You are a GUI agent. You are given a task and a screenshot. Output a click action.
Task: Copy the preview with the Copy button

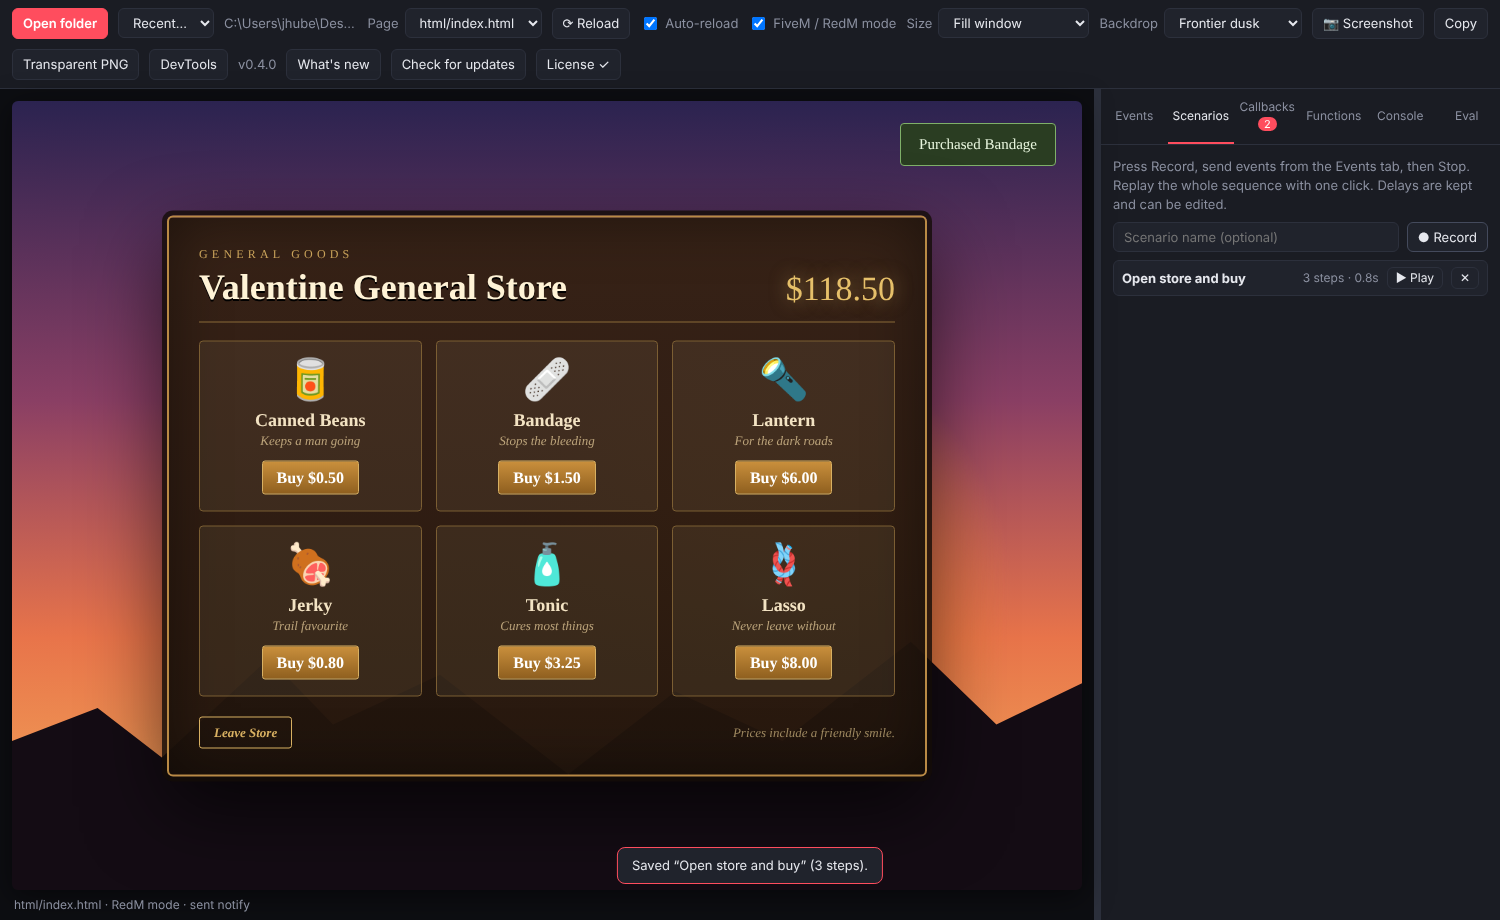(1461, 23)
